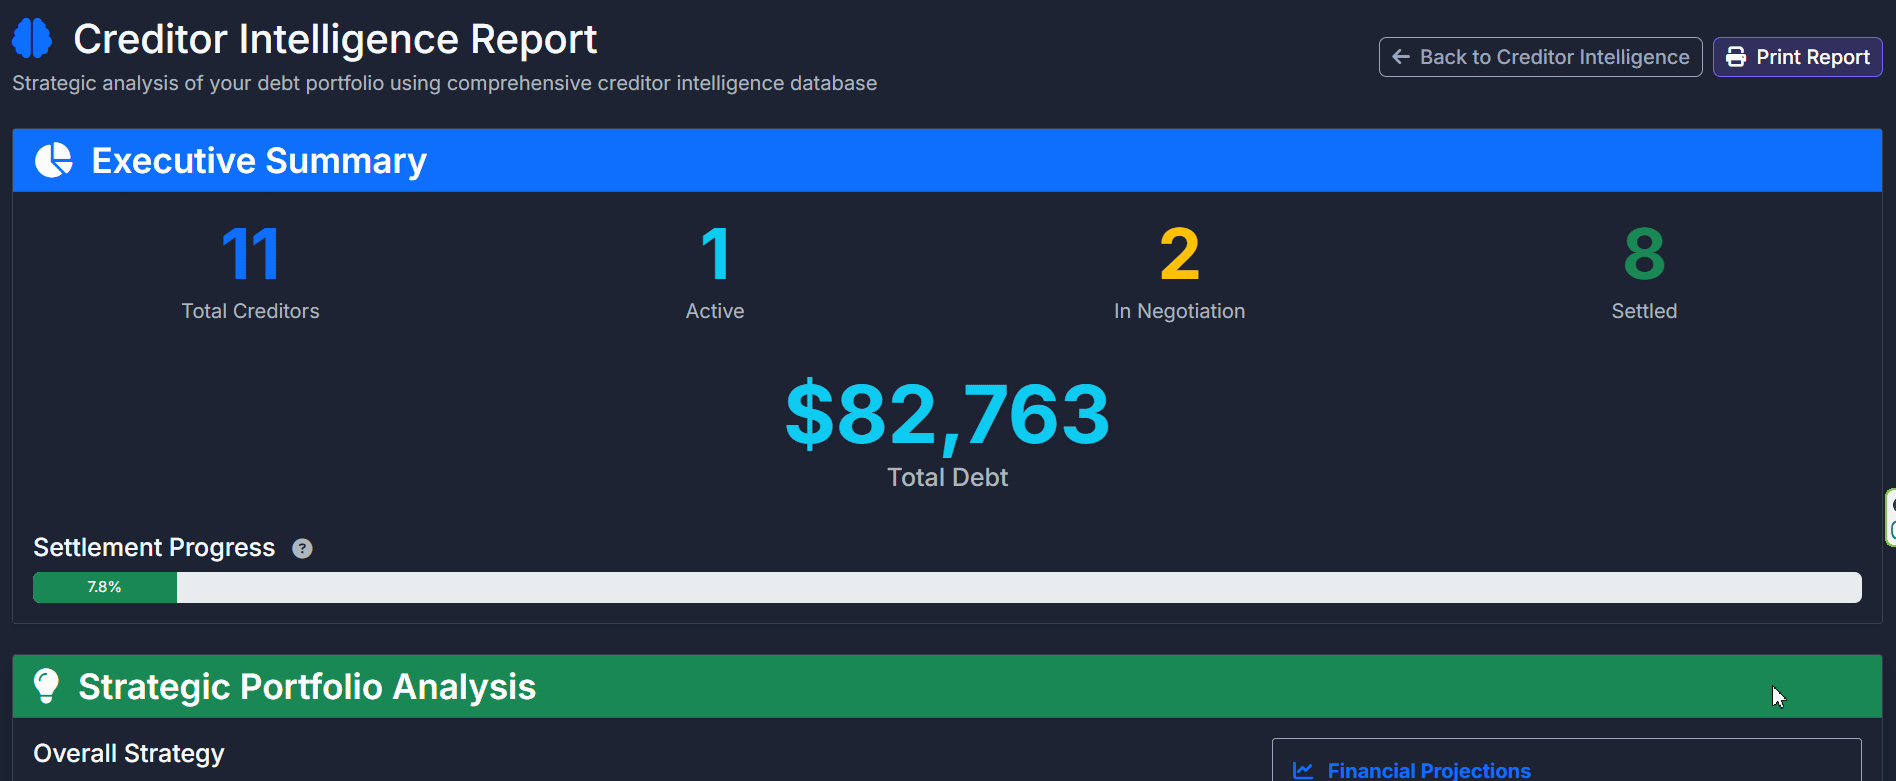Screen dimensions: 1896x781
Task: Click the $82,763 total debt figure
Action: (x=947, y=414)
